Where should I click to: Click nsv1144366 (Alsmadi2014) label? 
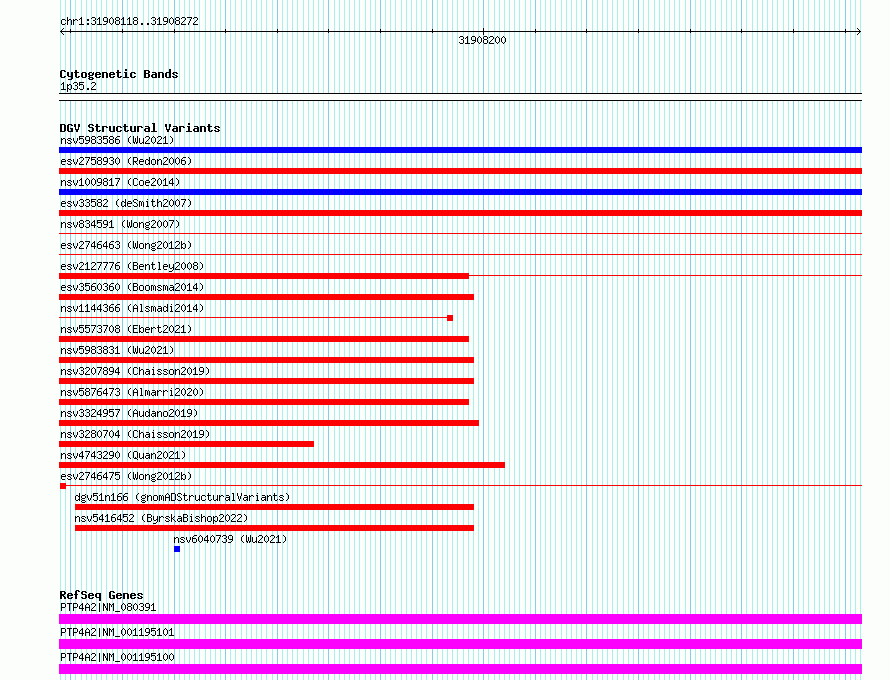132,308
